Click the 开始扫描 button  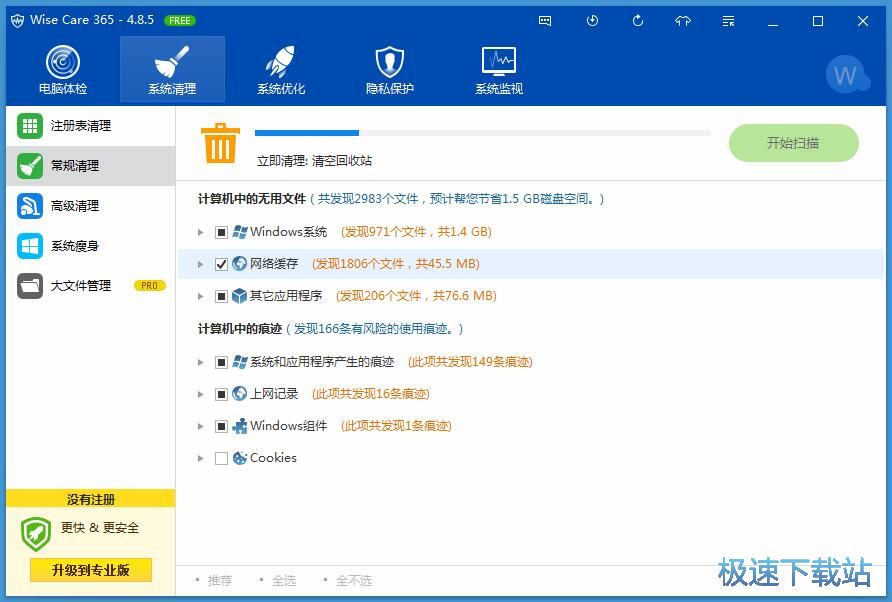[x=793, y=143]
